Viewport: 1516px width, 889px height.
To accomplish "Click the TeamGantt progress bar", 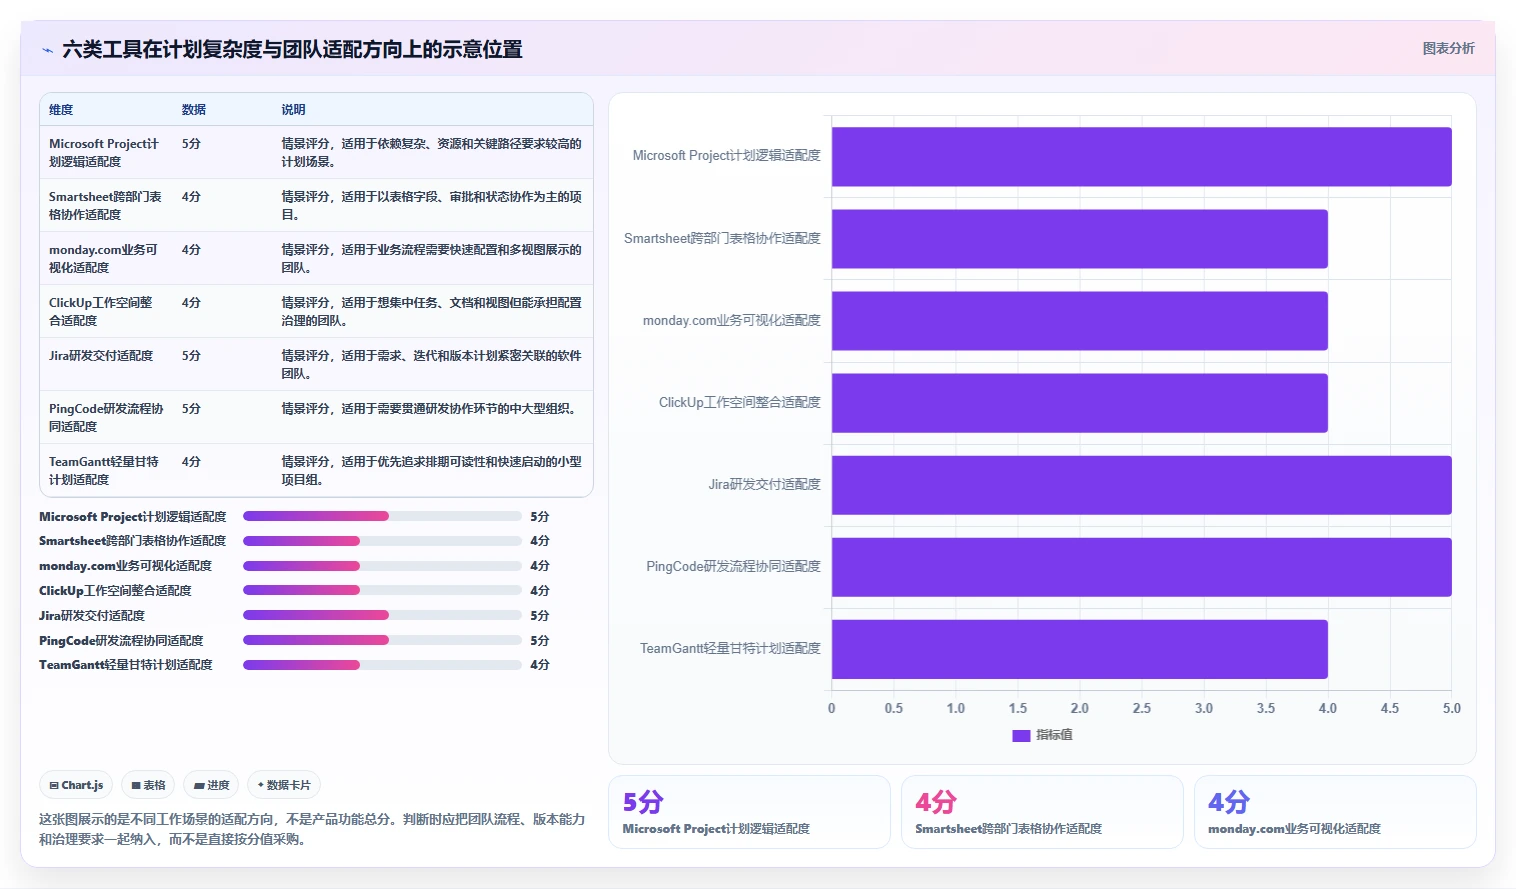I will pyautogui.click(x=382, y=665).
